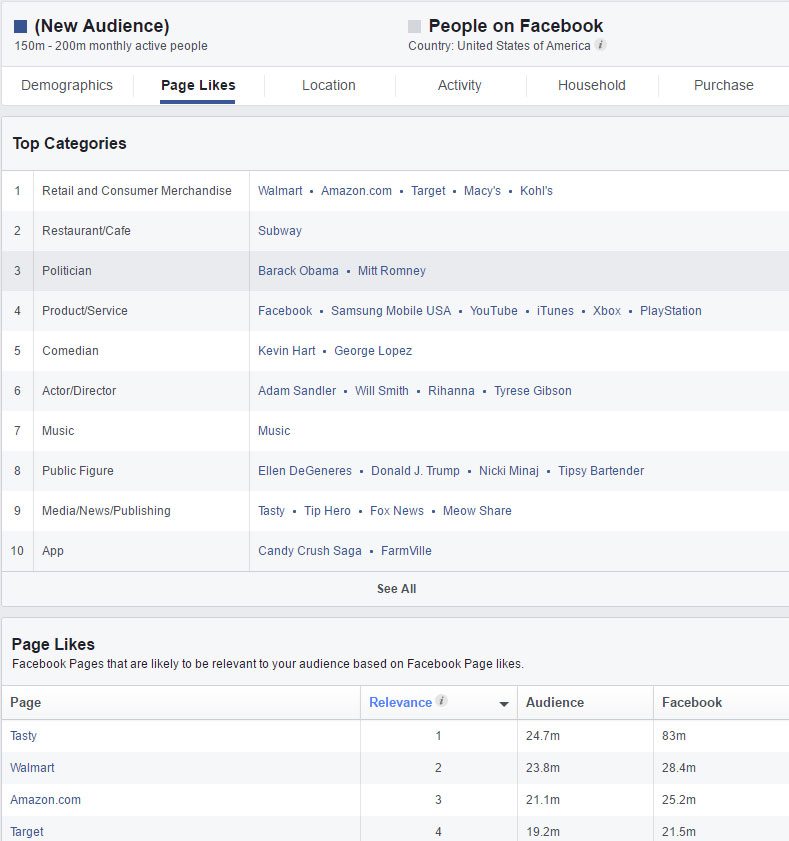789x841 pixels.
Task: Open Tasty link in Media/News/Publishing row
Action: click(x=271, y=511)
